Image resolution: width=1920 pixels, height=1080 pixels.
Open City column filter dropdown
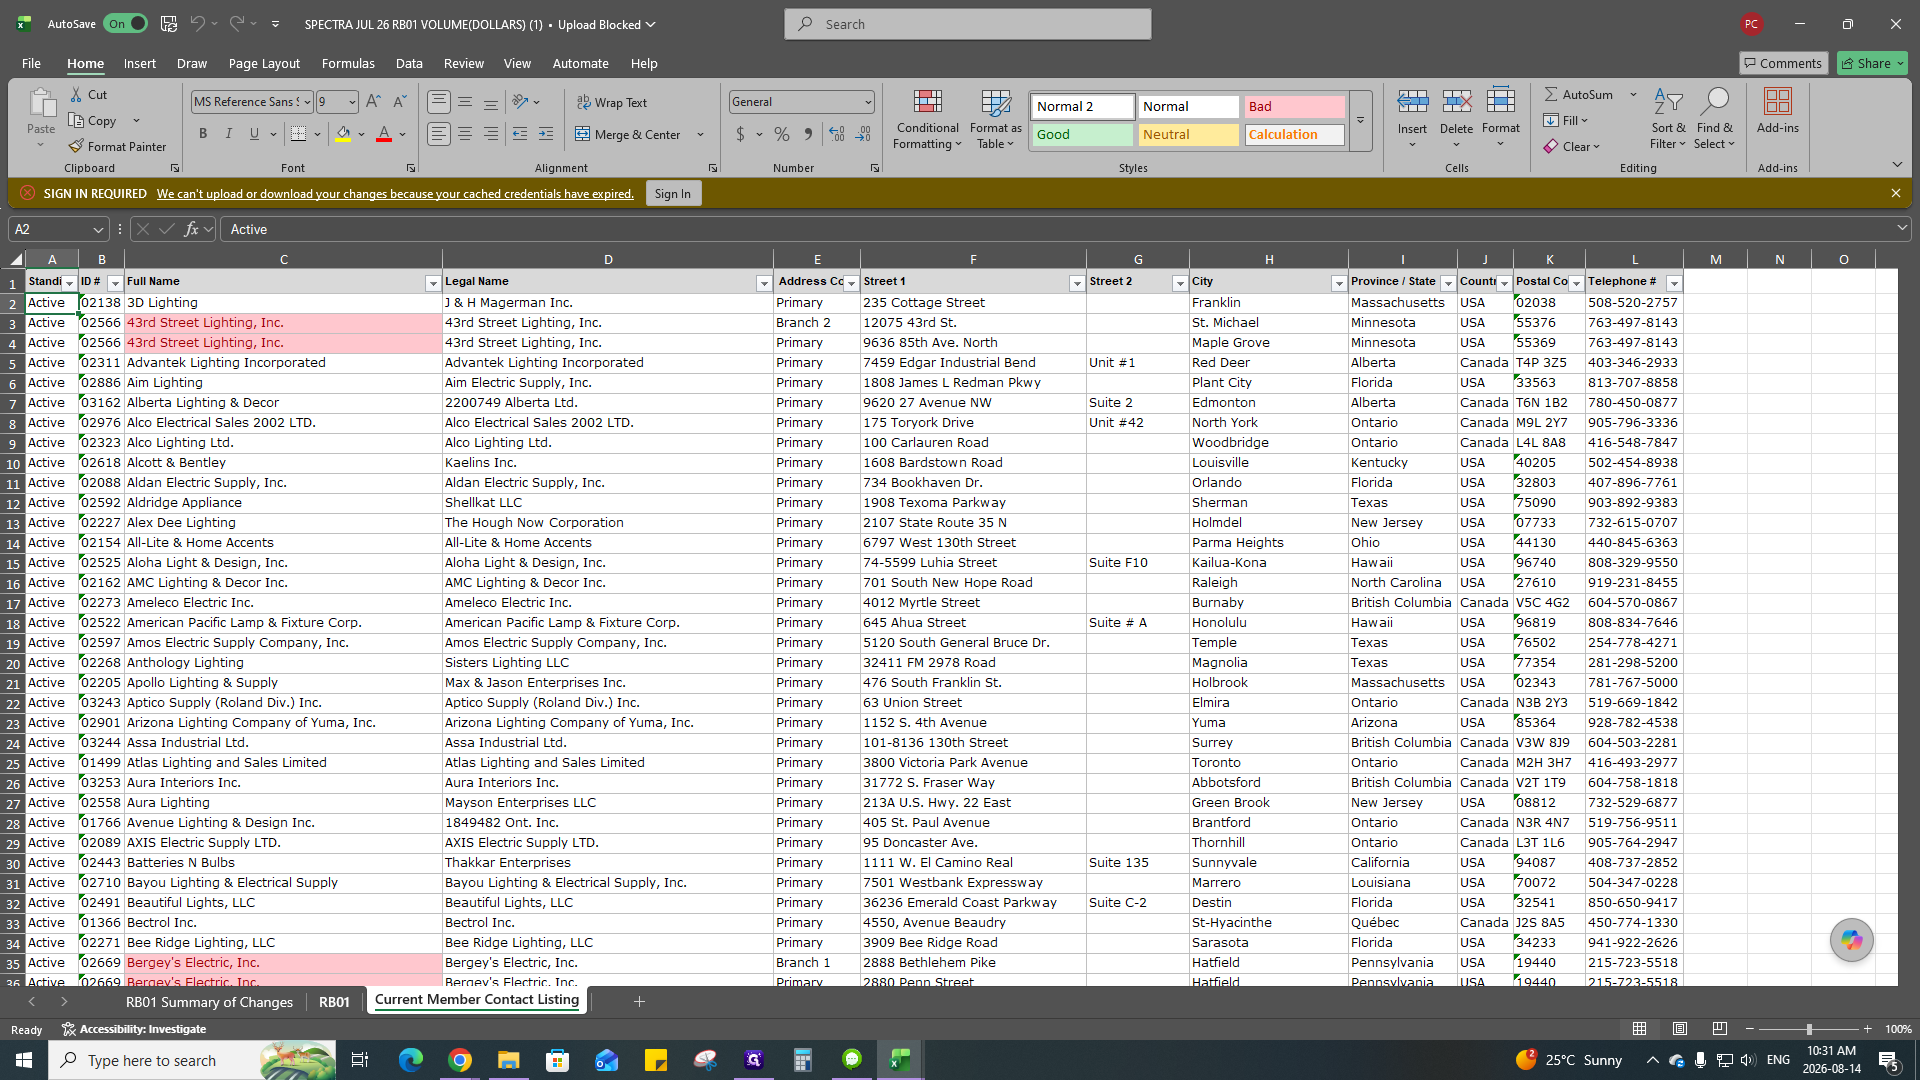click(x=1339, y=283)
